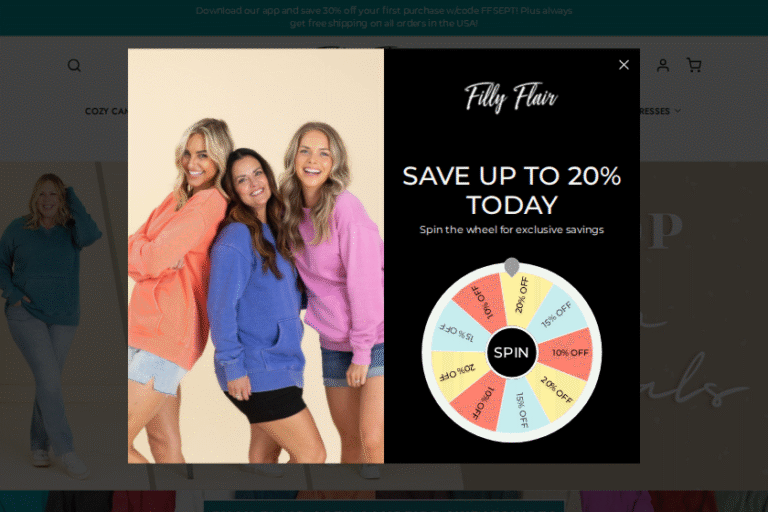Click the SPIN button on the wheel

(x=511, y=352)
